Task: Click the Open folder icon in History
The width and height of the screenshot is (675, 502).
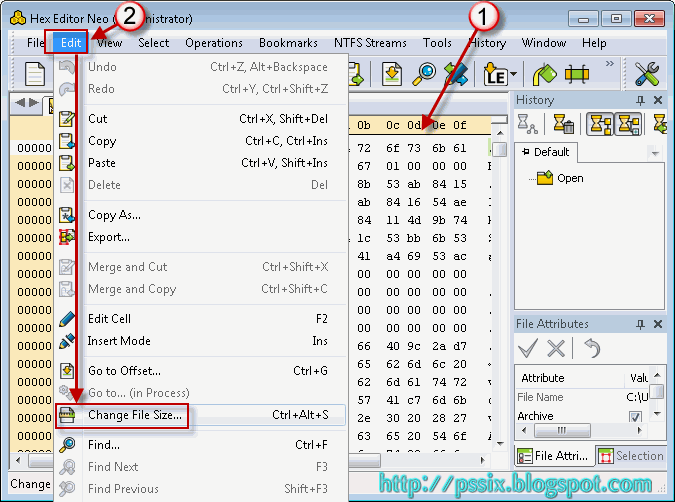Action: tap(545, 178)
